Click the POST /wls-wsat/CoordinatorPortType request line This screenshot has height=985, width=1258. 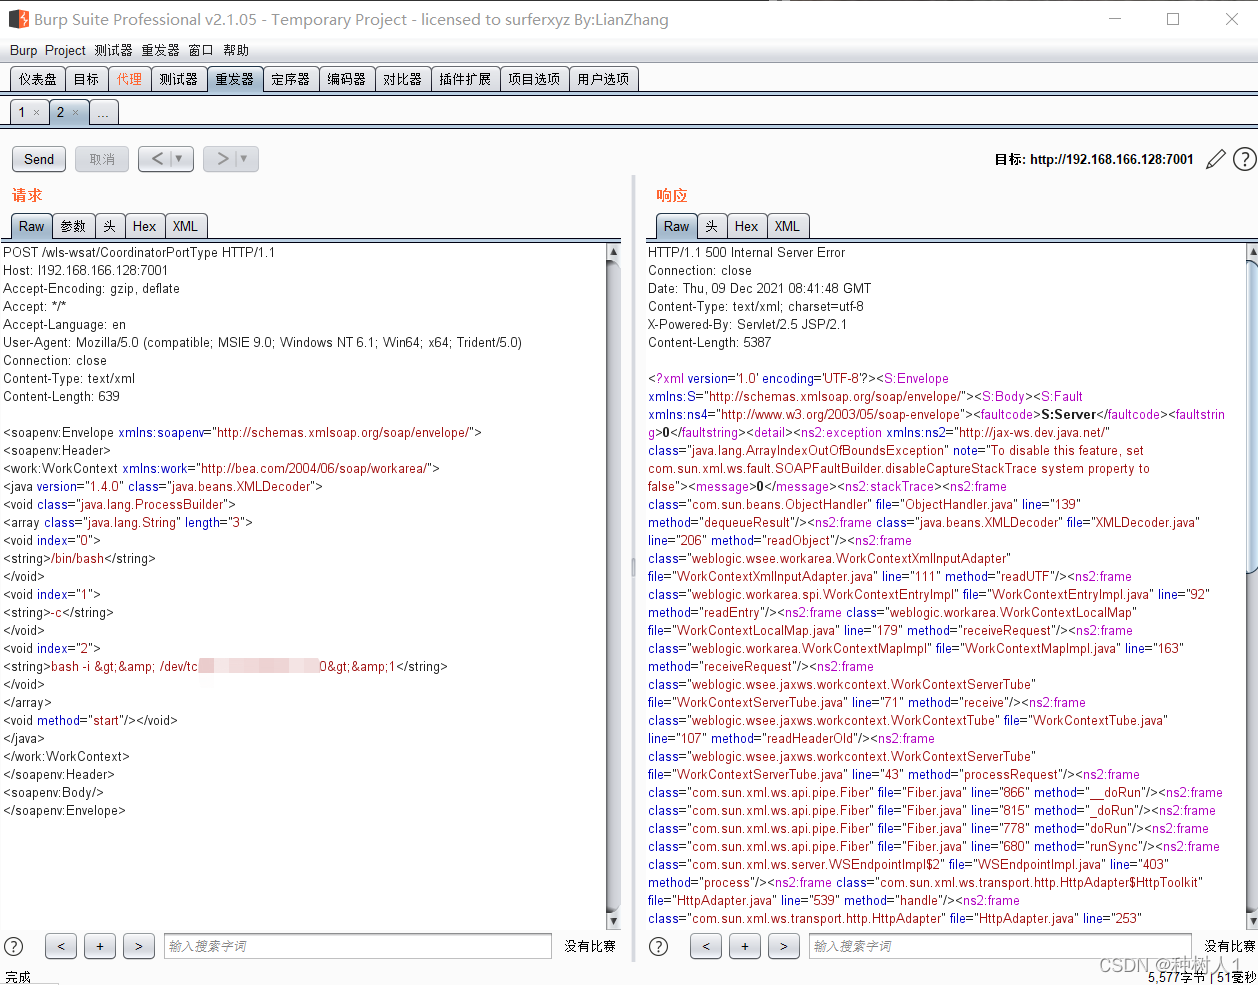pos(139,252)
